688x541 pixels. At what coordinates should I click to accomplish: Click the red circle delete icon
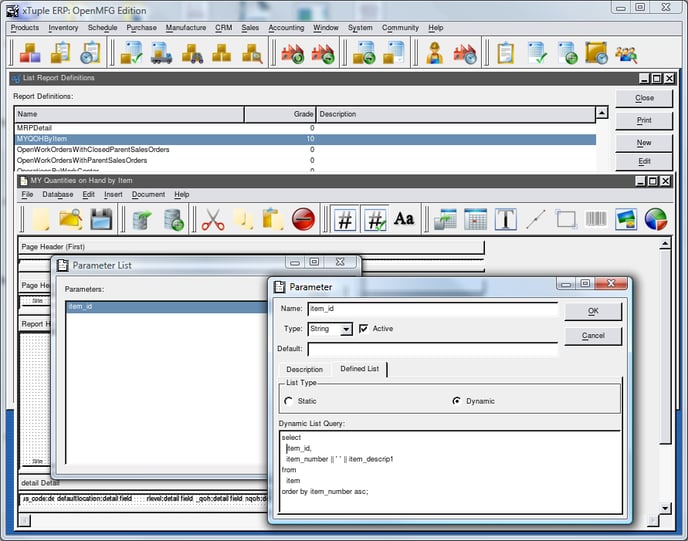pyautogui.click(x=304, y=219)
